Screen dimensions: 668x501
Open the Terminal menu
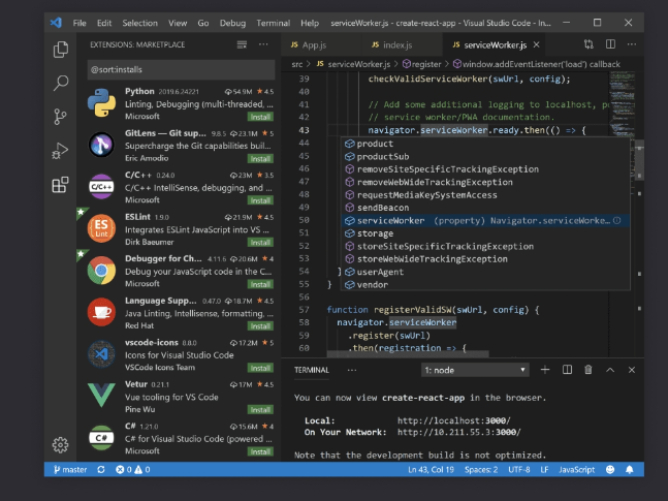273,23
